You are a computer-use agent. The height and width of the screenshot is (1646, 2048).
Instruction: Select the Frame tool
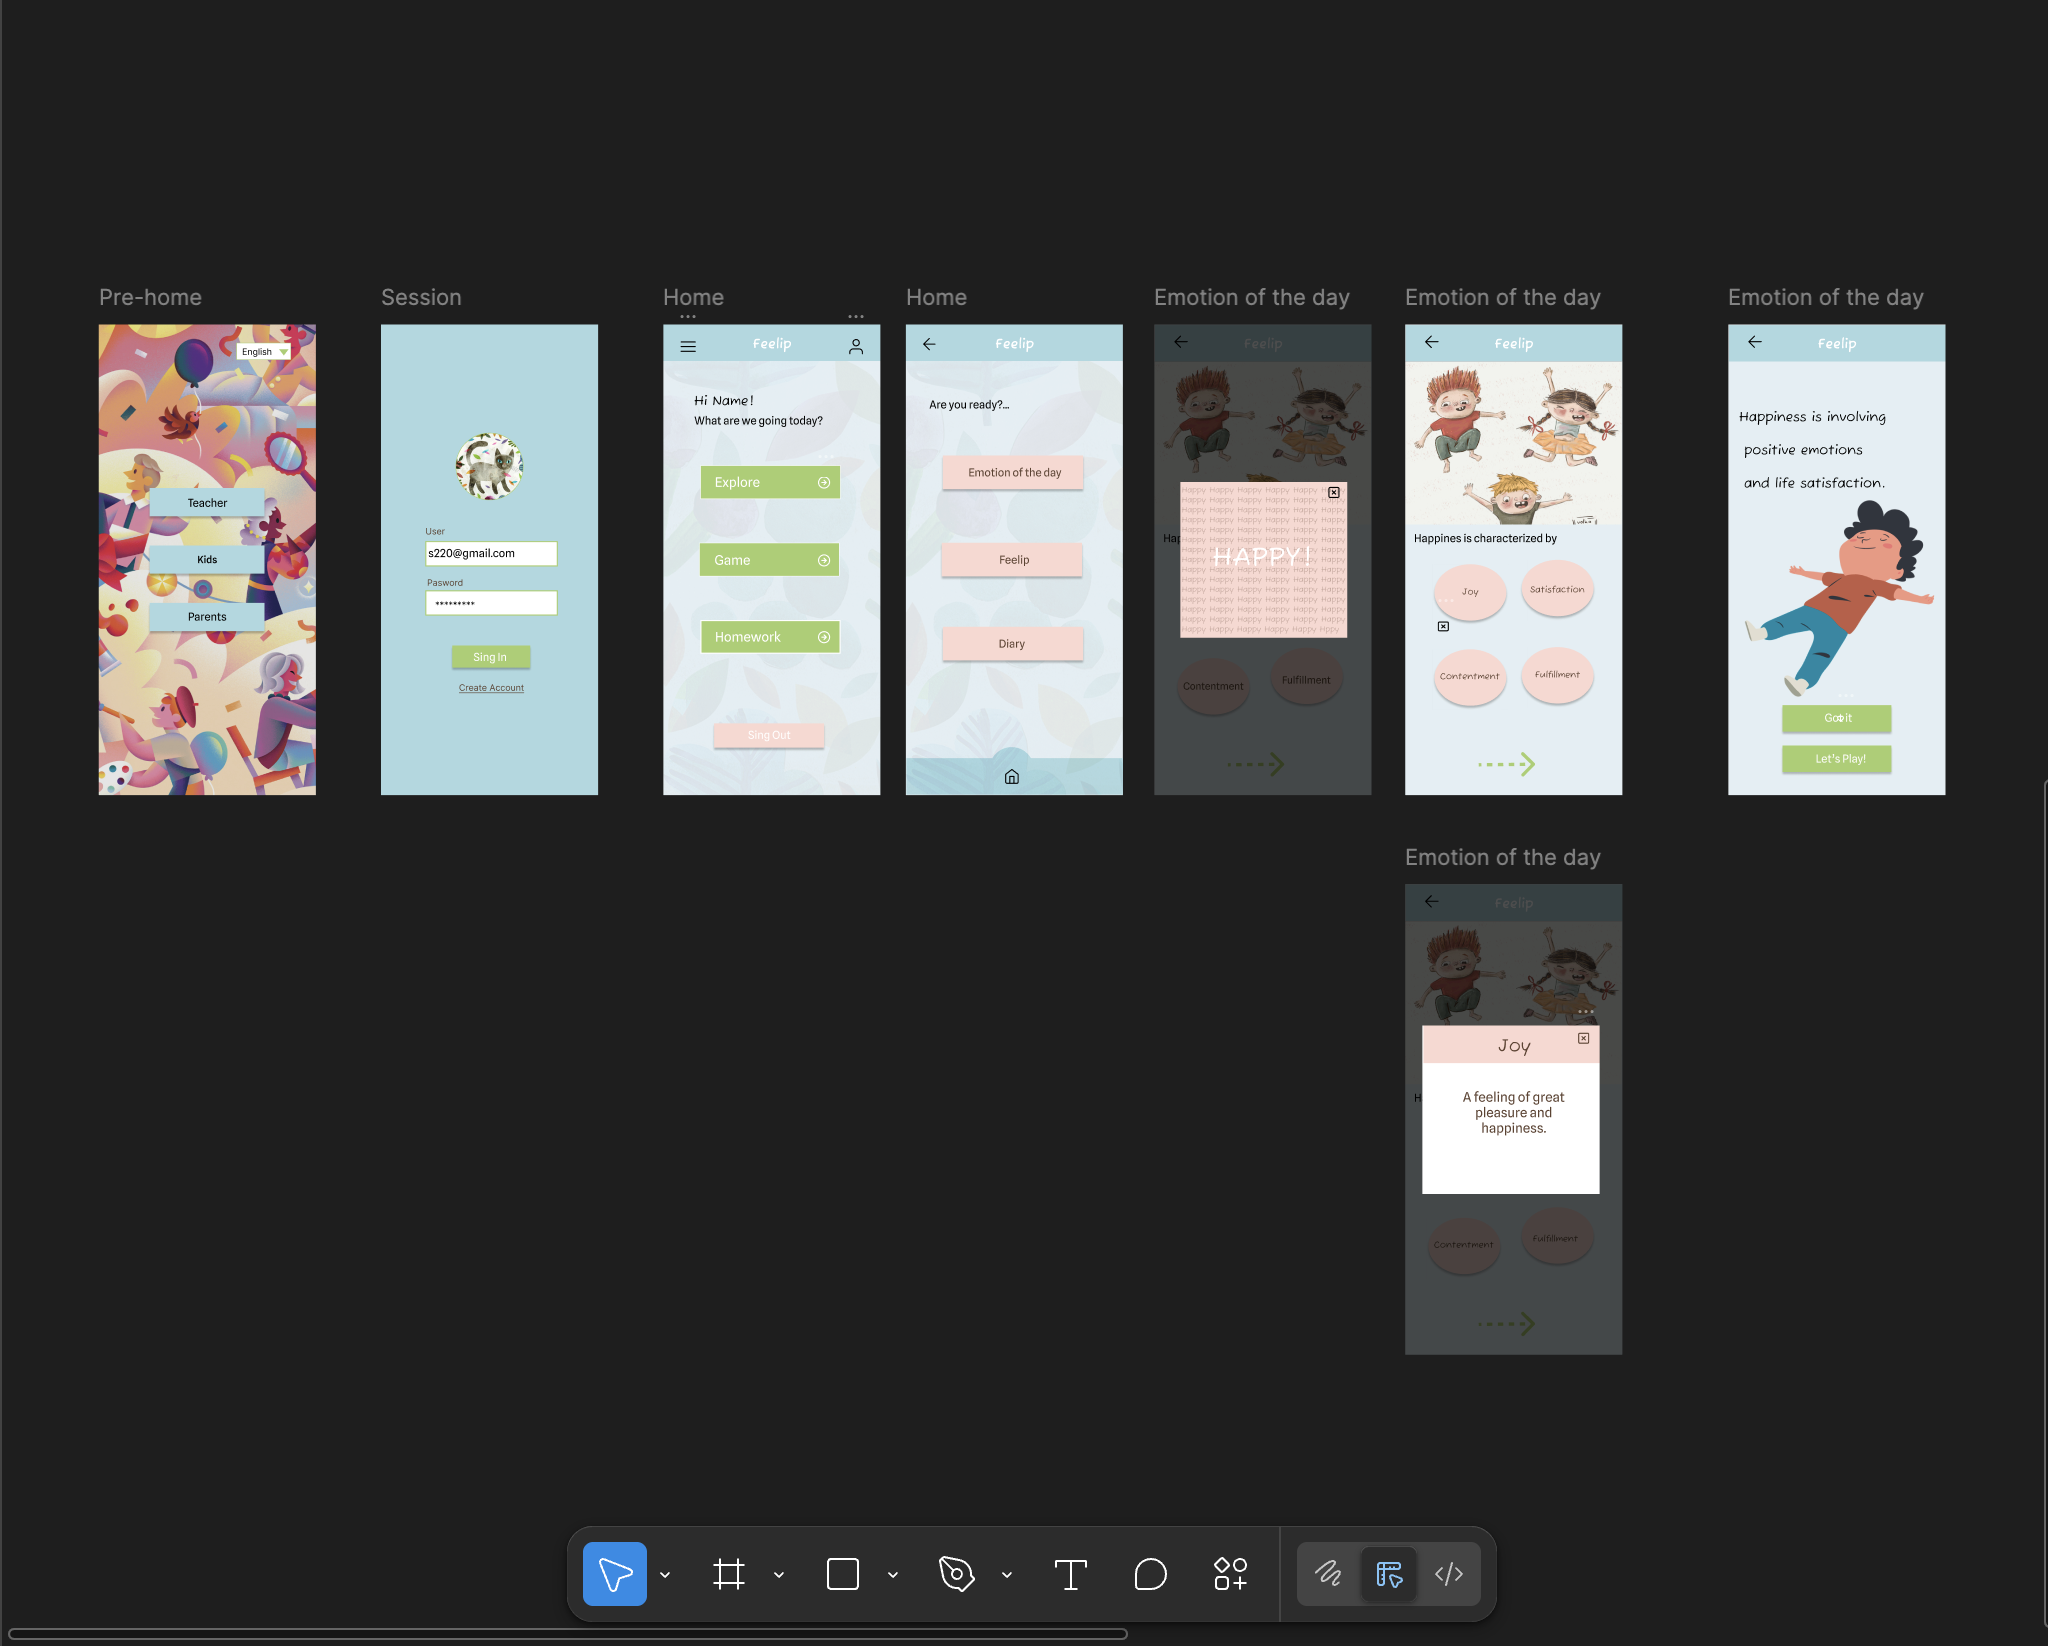pos(729,1574)
